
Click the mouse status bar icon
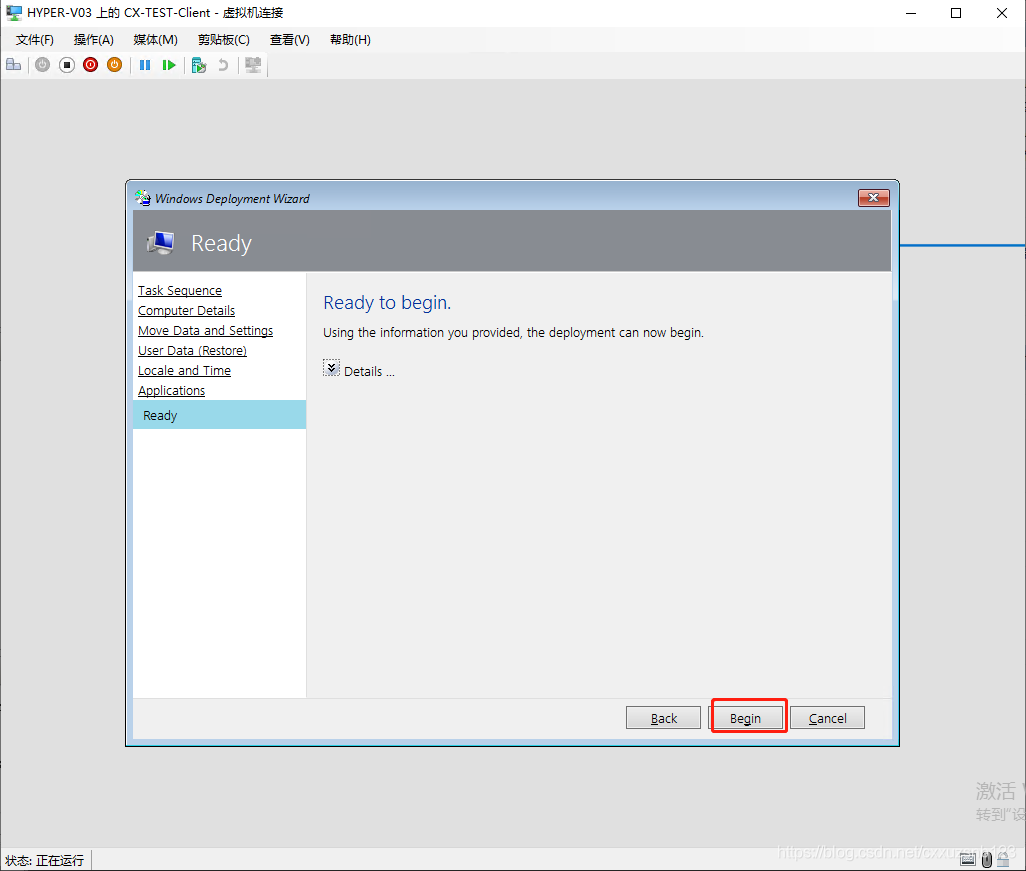pos(987,859)
